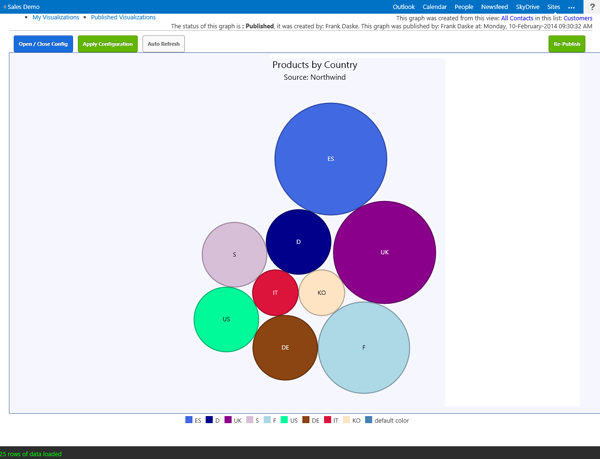This screenshot has height=459, width=600.
Task: Select the blue ES bubble in chart
Action: [x=331, y=158]
